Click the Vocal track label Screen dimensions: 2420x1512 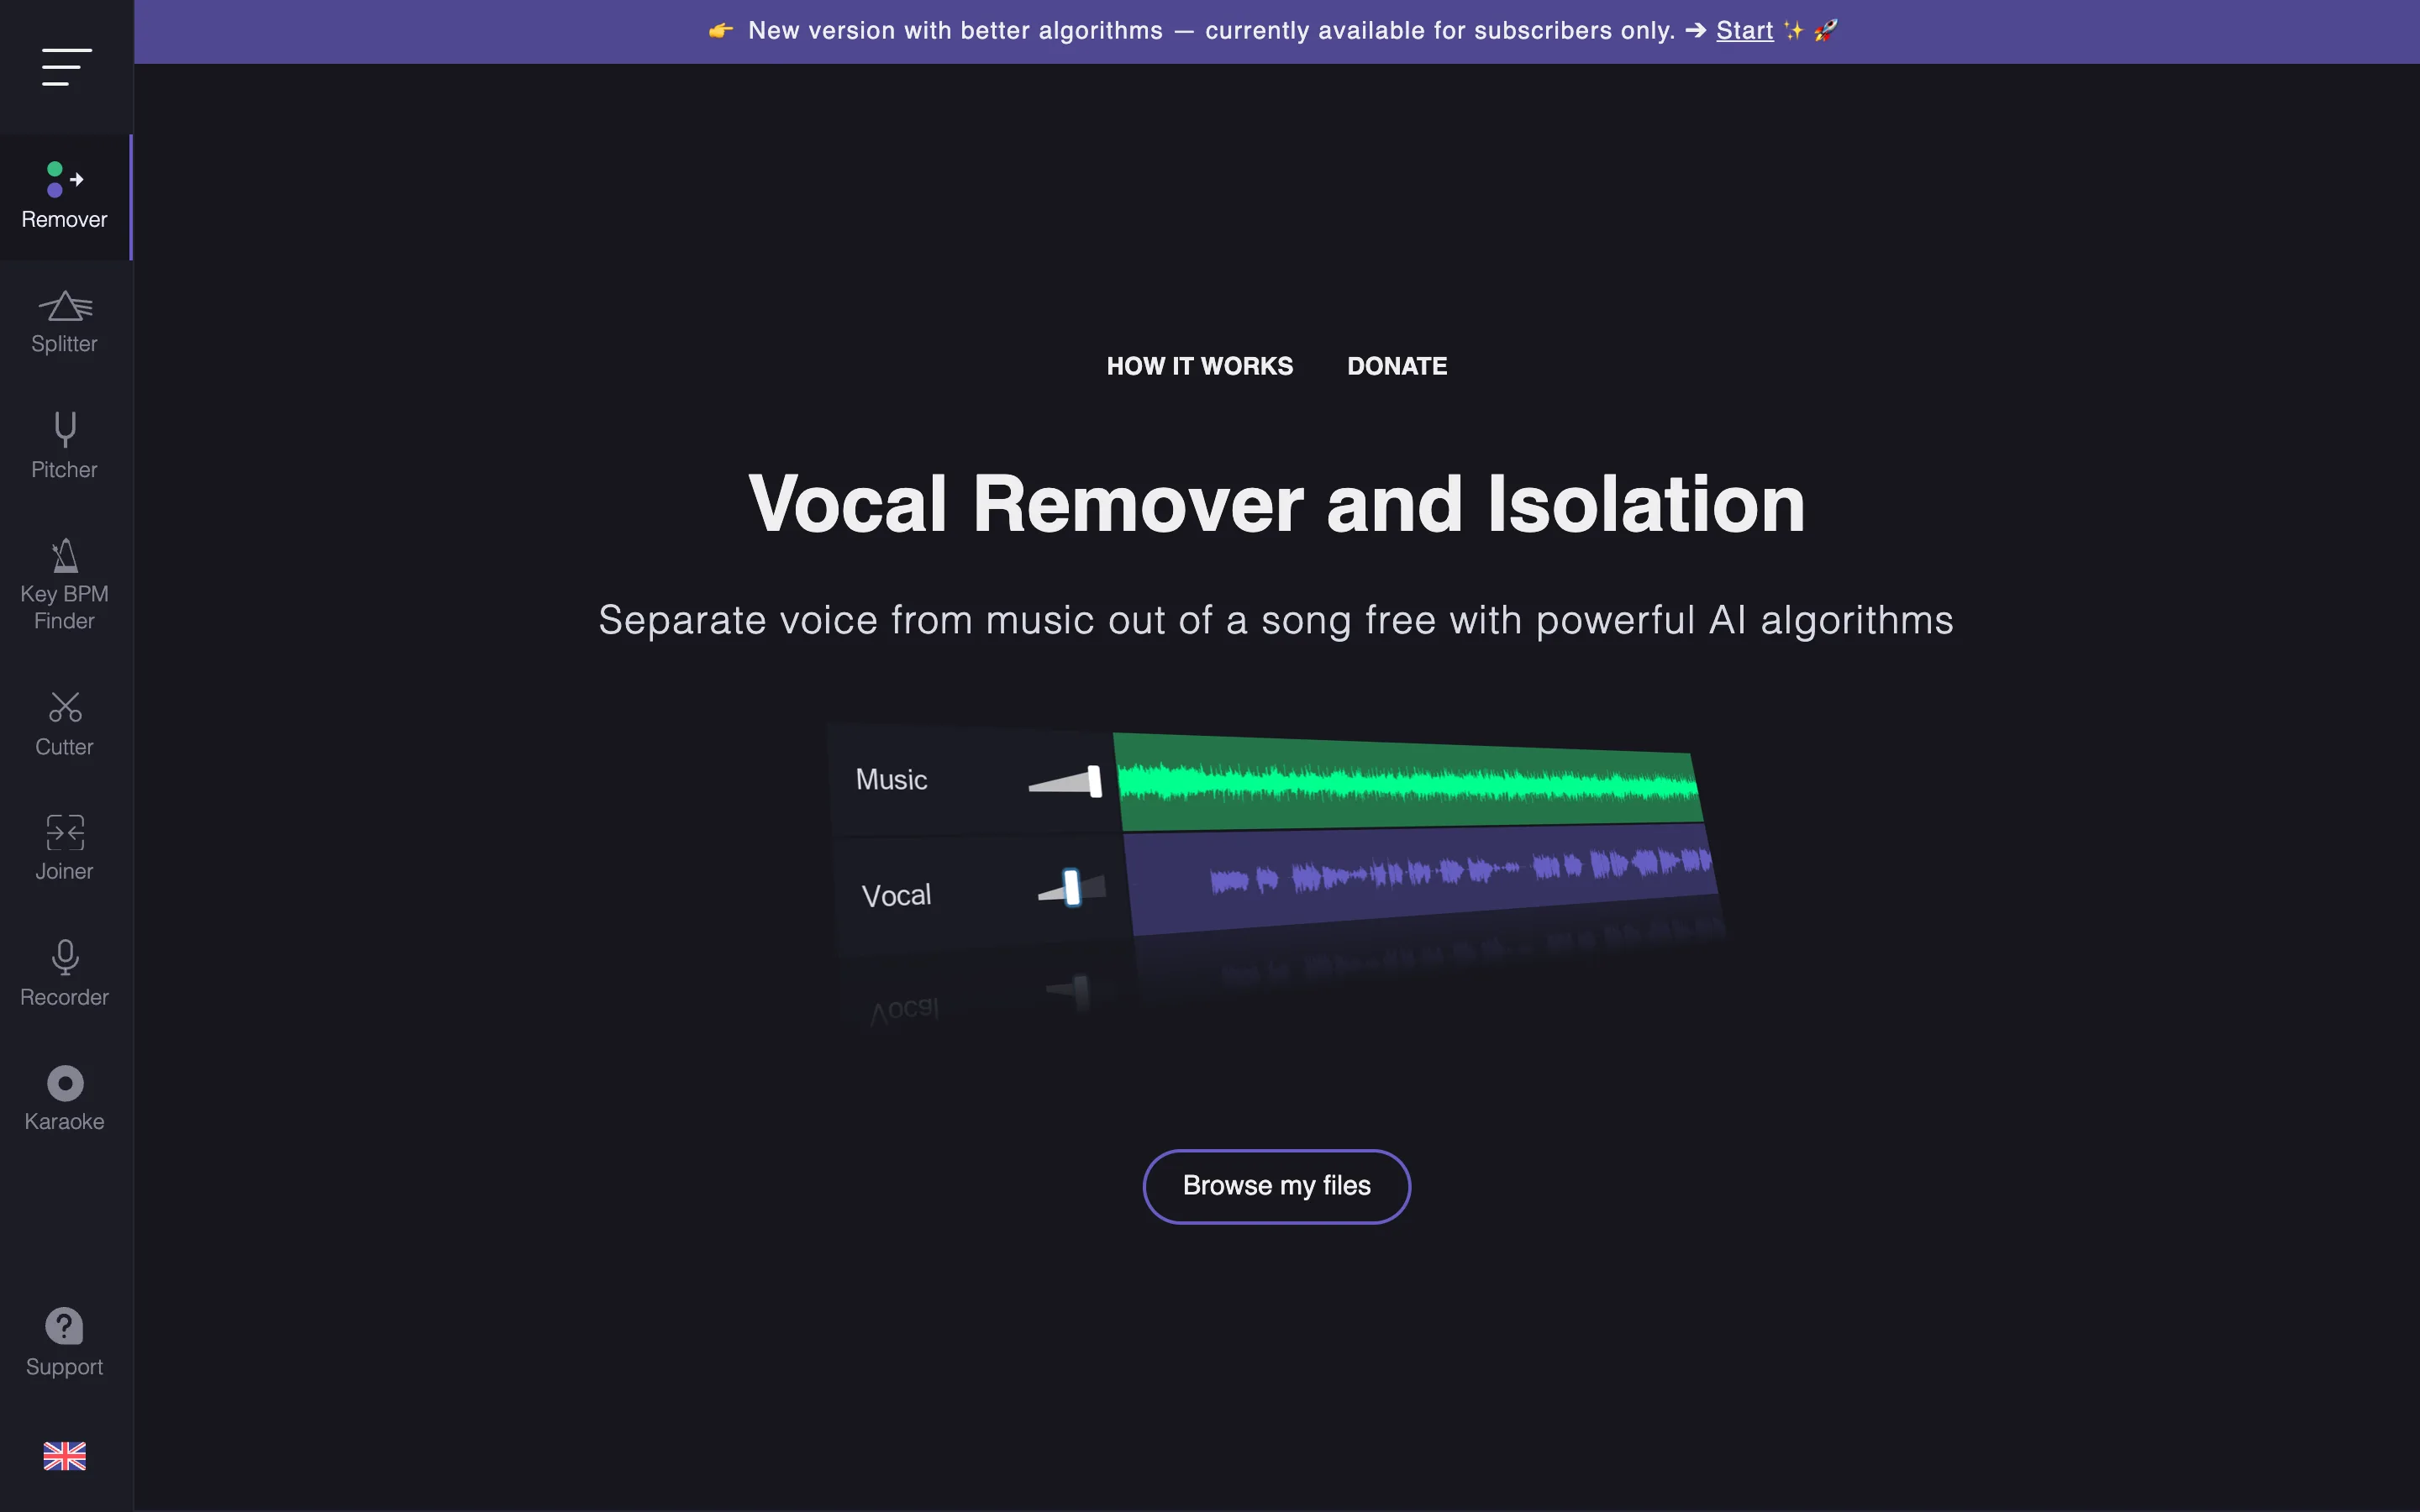point(896,895)
